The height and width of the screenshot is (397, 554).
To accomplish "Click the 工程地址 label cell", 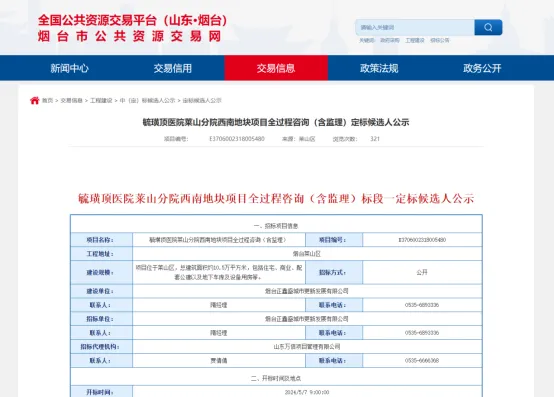I will coord(101,254).
